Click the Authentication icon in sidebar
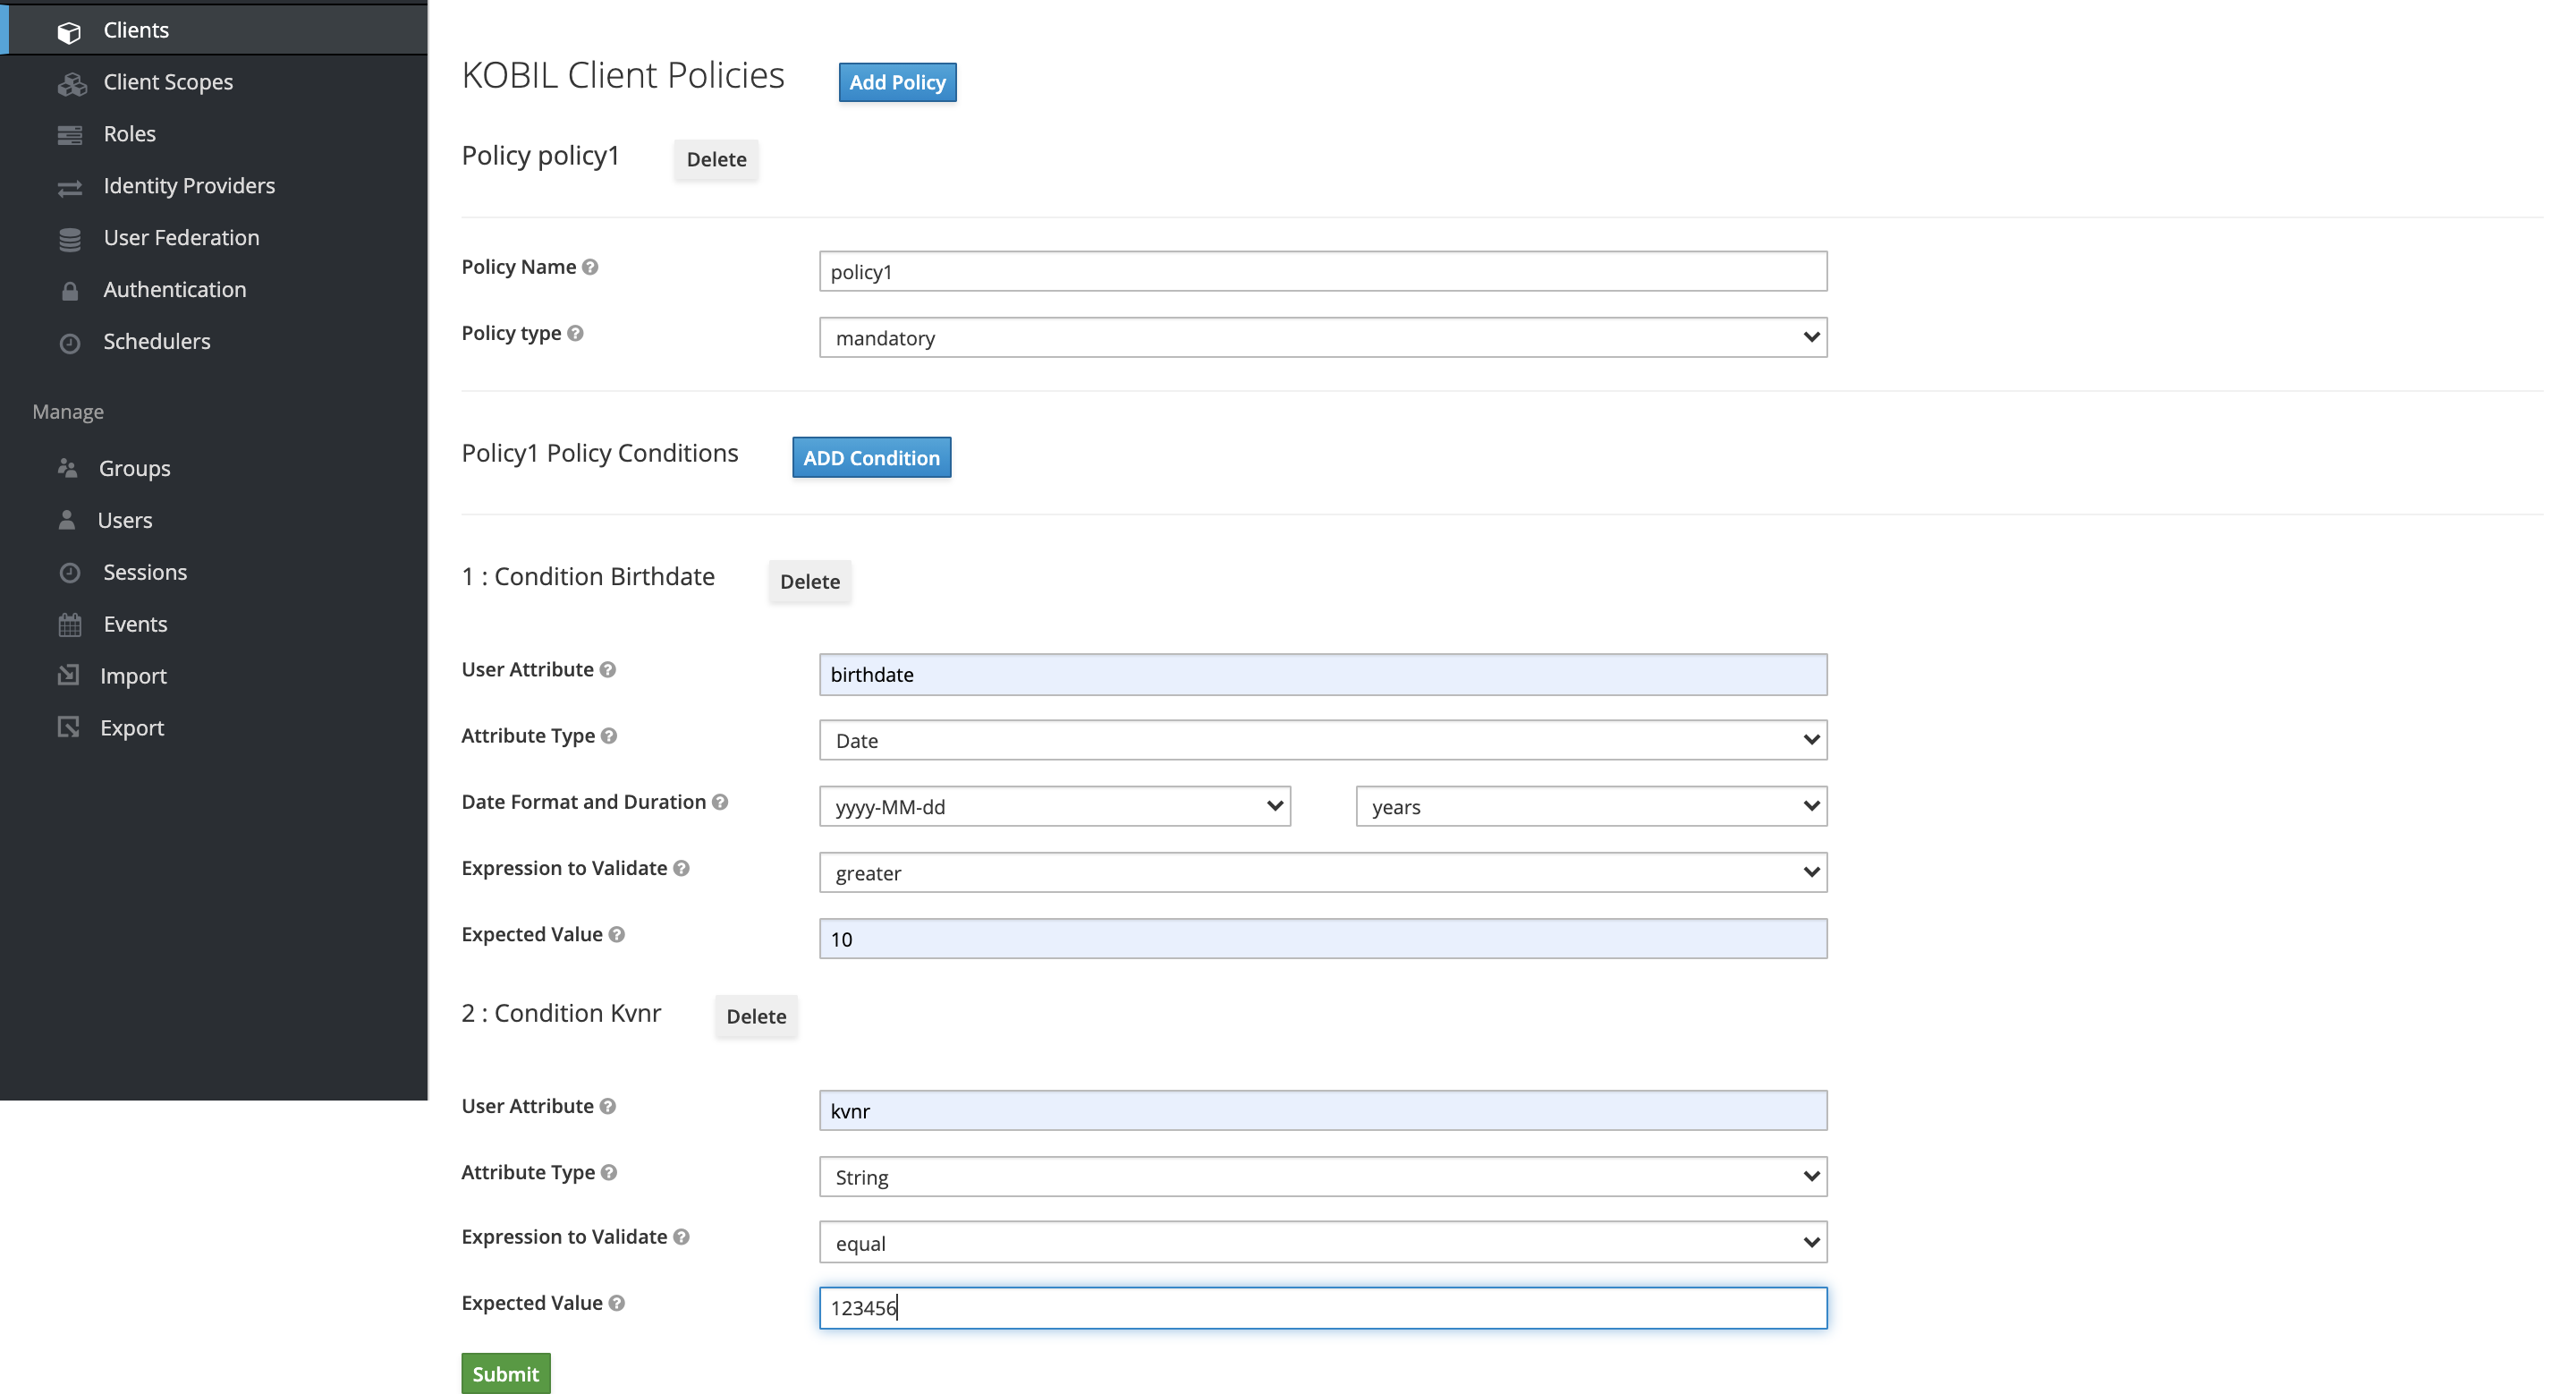 (x=69, y=288)
